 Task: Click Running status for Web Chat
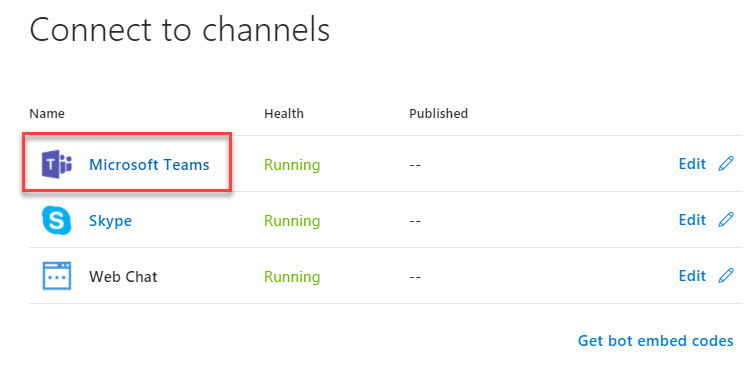point(292,277)
